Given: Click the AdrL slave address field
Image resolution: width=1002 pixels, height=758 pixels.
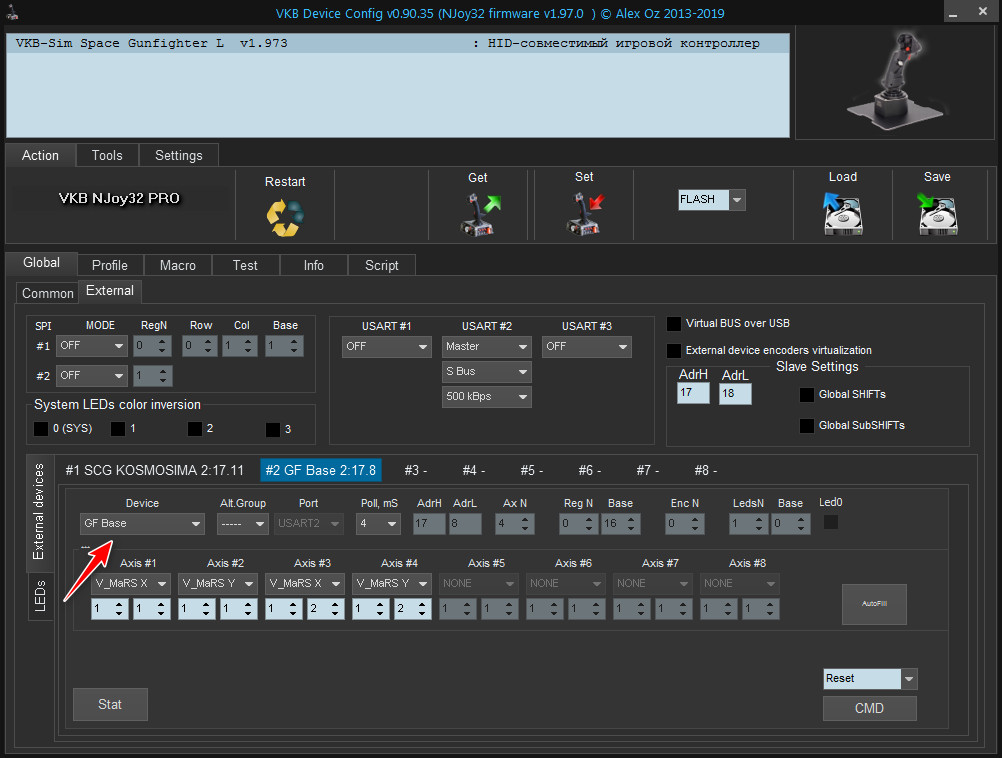Looking at the screenshot, I should tap(735, 394).
